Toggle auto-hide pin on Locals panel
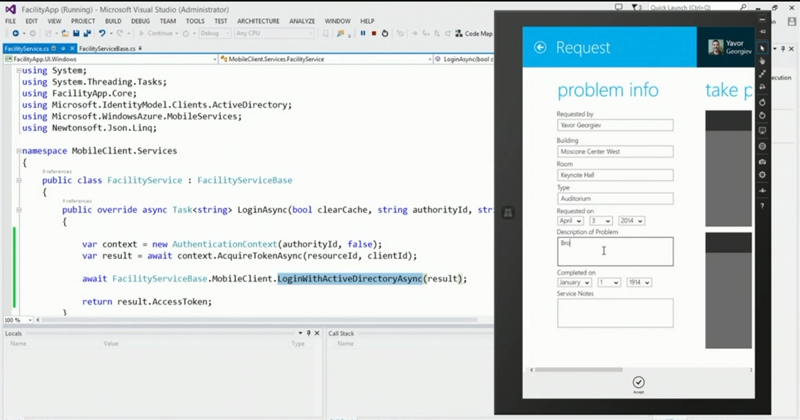This screenshot has height=420, width=800. [308, 333]
